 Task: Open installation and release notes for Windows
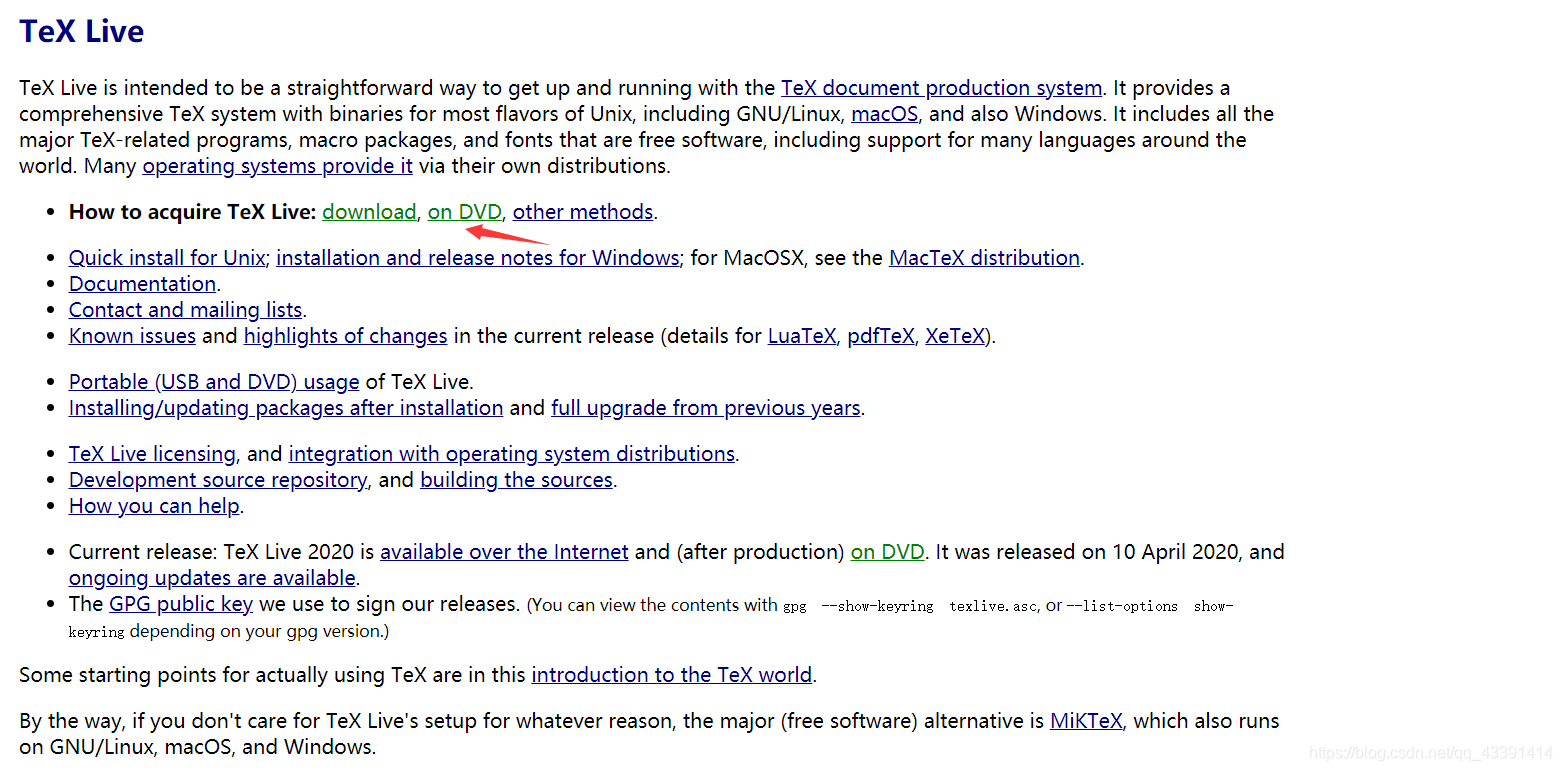point(478,258)
